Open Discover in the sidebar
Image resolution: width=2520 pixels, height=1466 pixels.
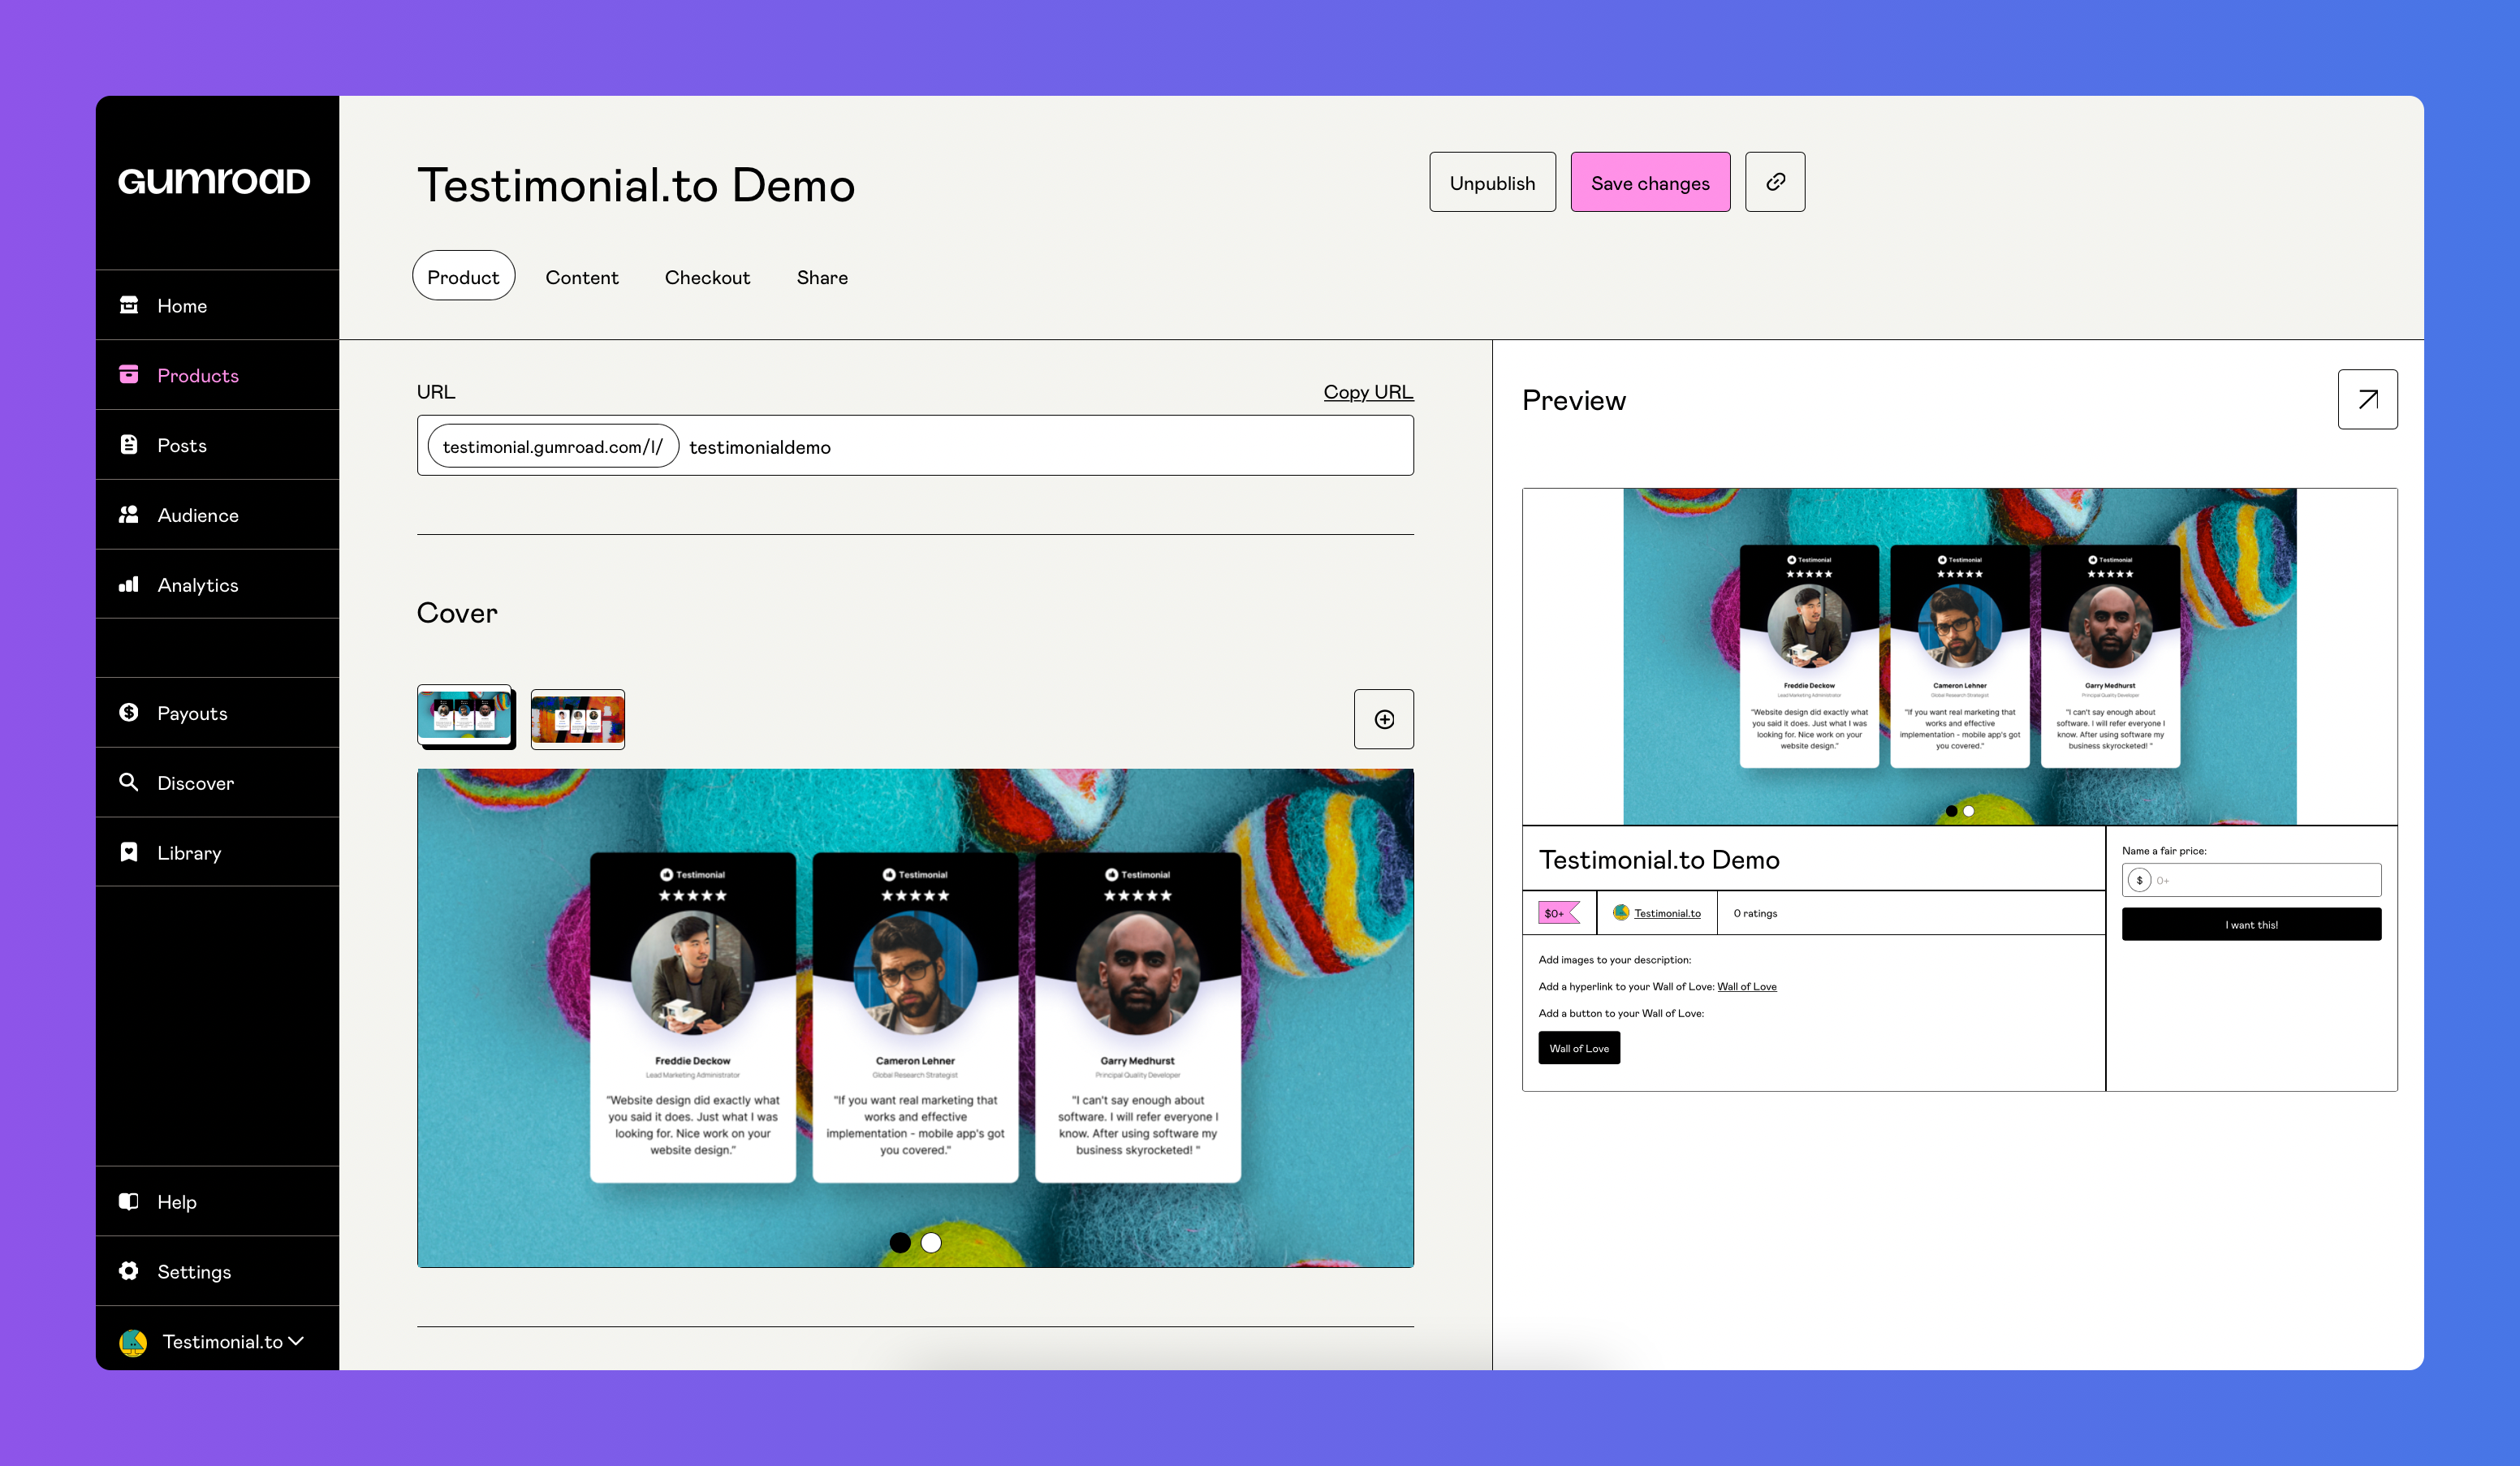[217, 783]
